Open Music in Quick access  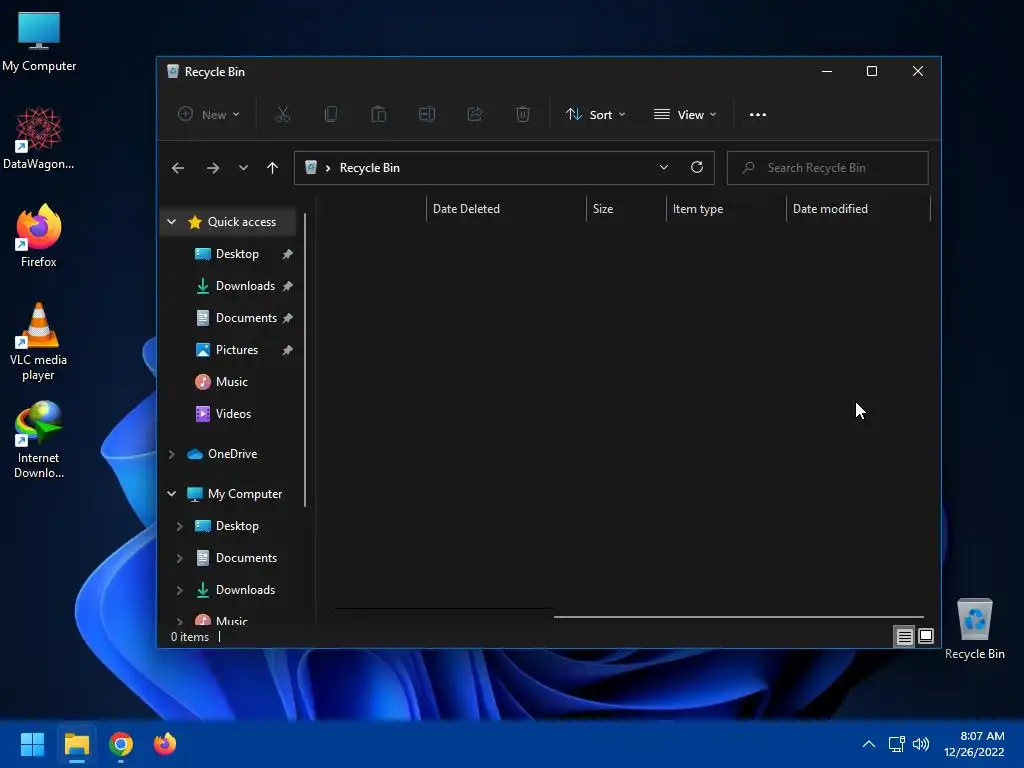pyautogui.click(x=231, y=382)
